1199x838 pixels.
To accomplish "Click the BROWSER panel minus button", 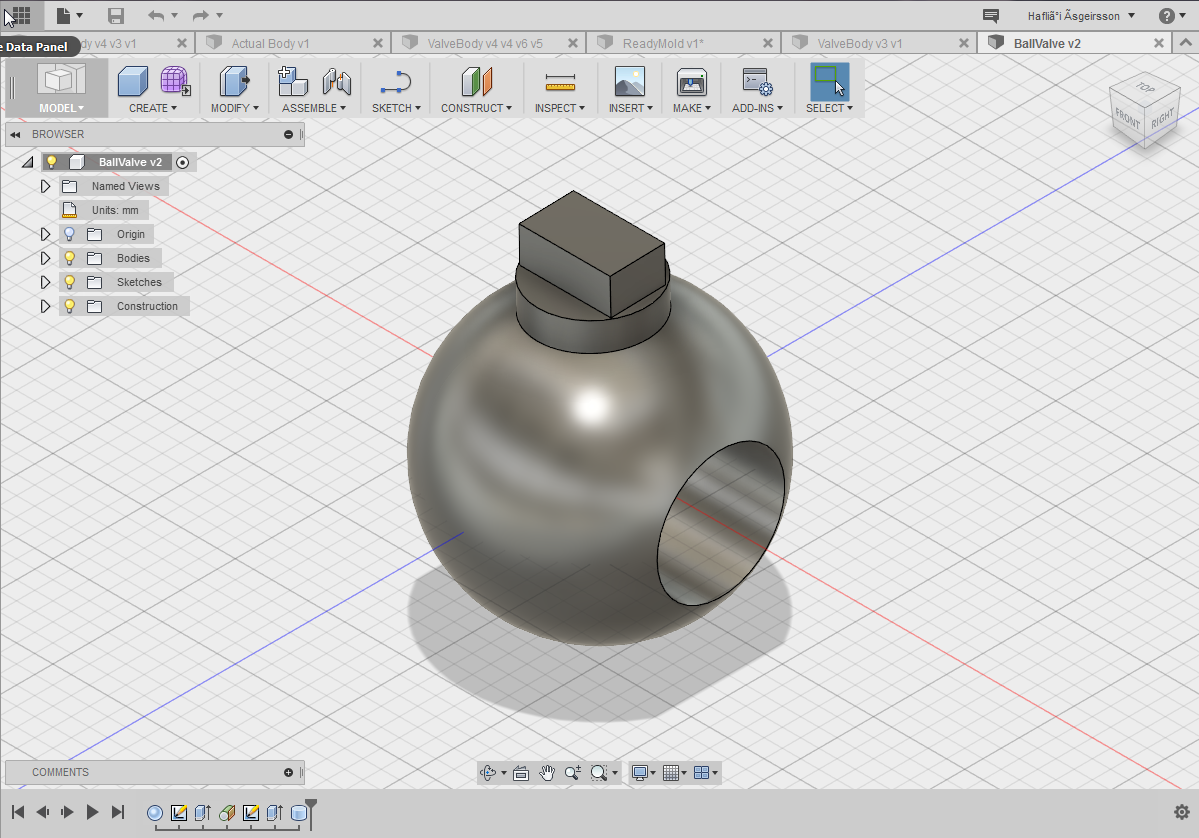I will [288, 135].
